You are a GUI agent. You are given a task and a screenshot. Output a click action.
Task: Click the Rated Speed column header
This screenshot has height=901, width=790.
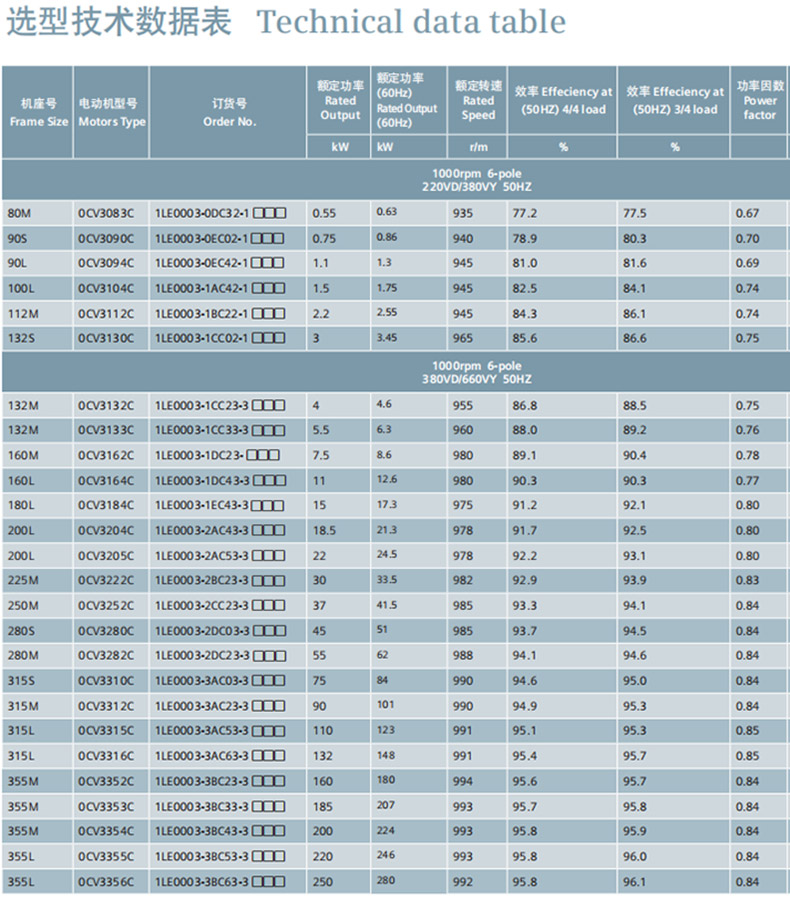coord(478,100)
